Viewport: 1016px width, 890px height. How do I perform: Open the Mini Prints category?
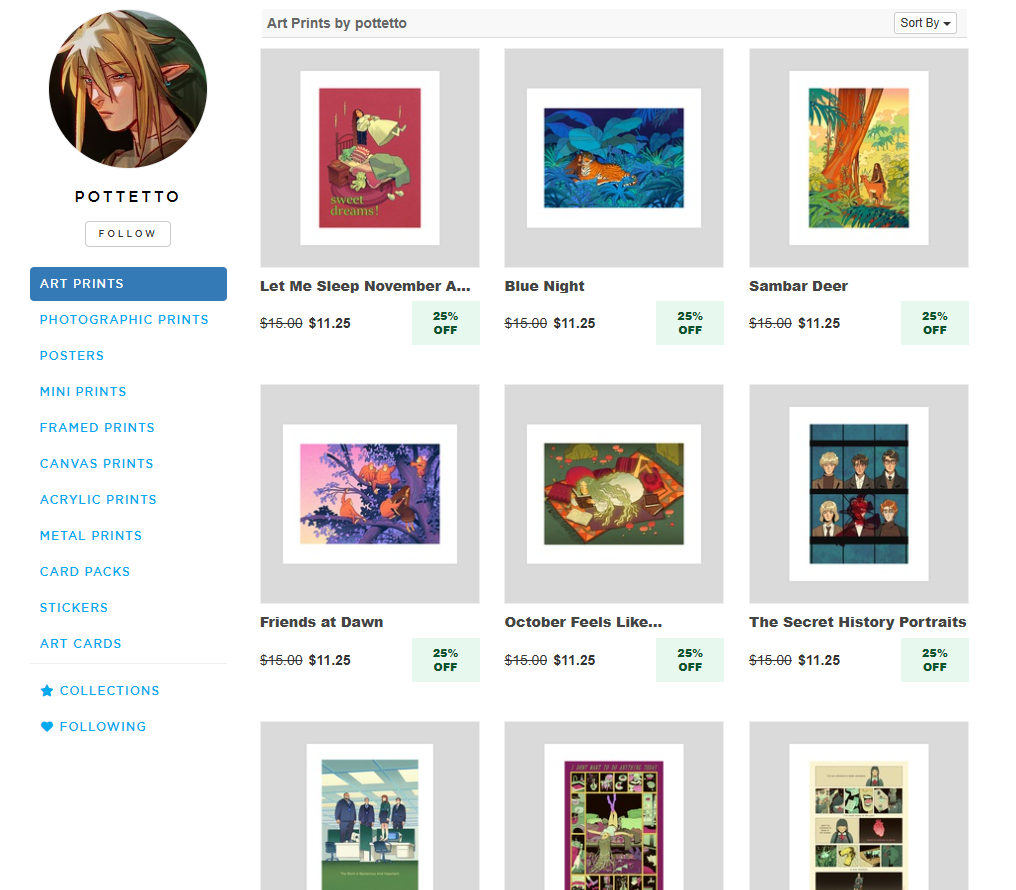83,392
